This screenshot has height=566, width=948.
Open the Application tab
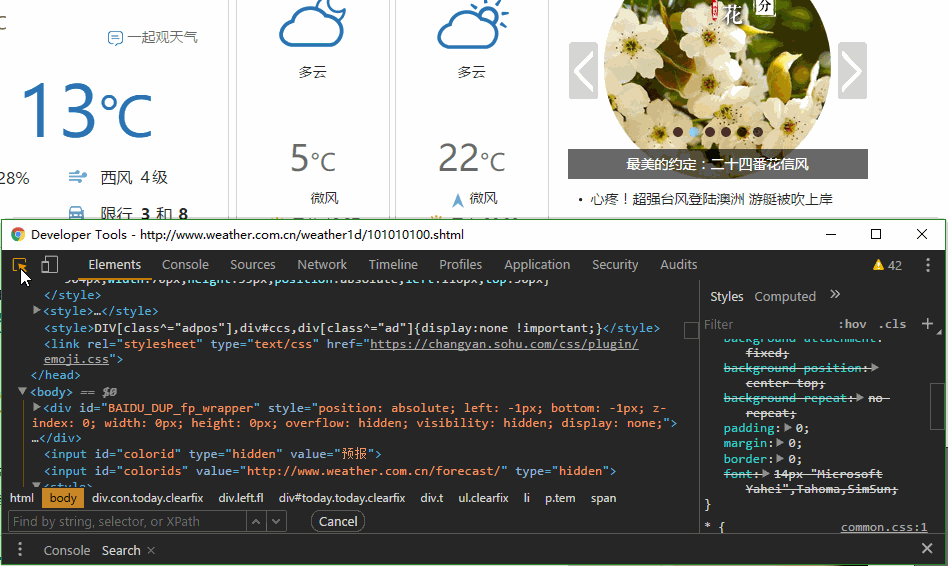point(537,265)
